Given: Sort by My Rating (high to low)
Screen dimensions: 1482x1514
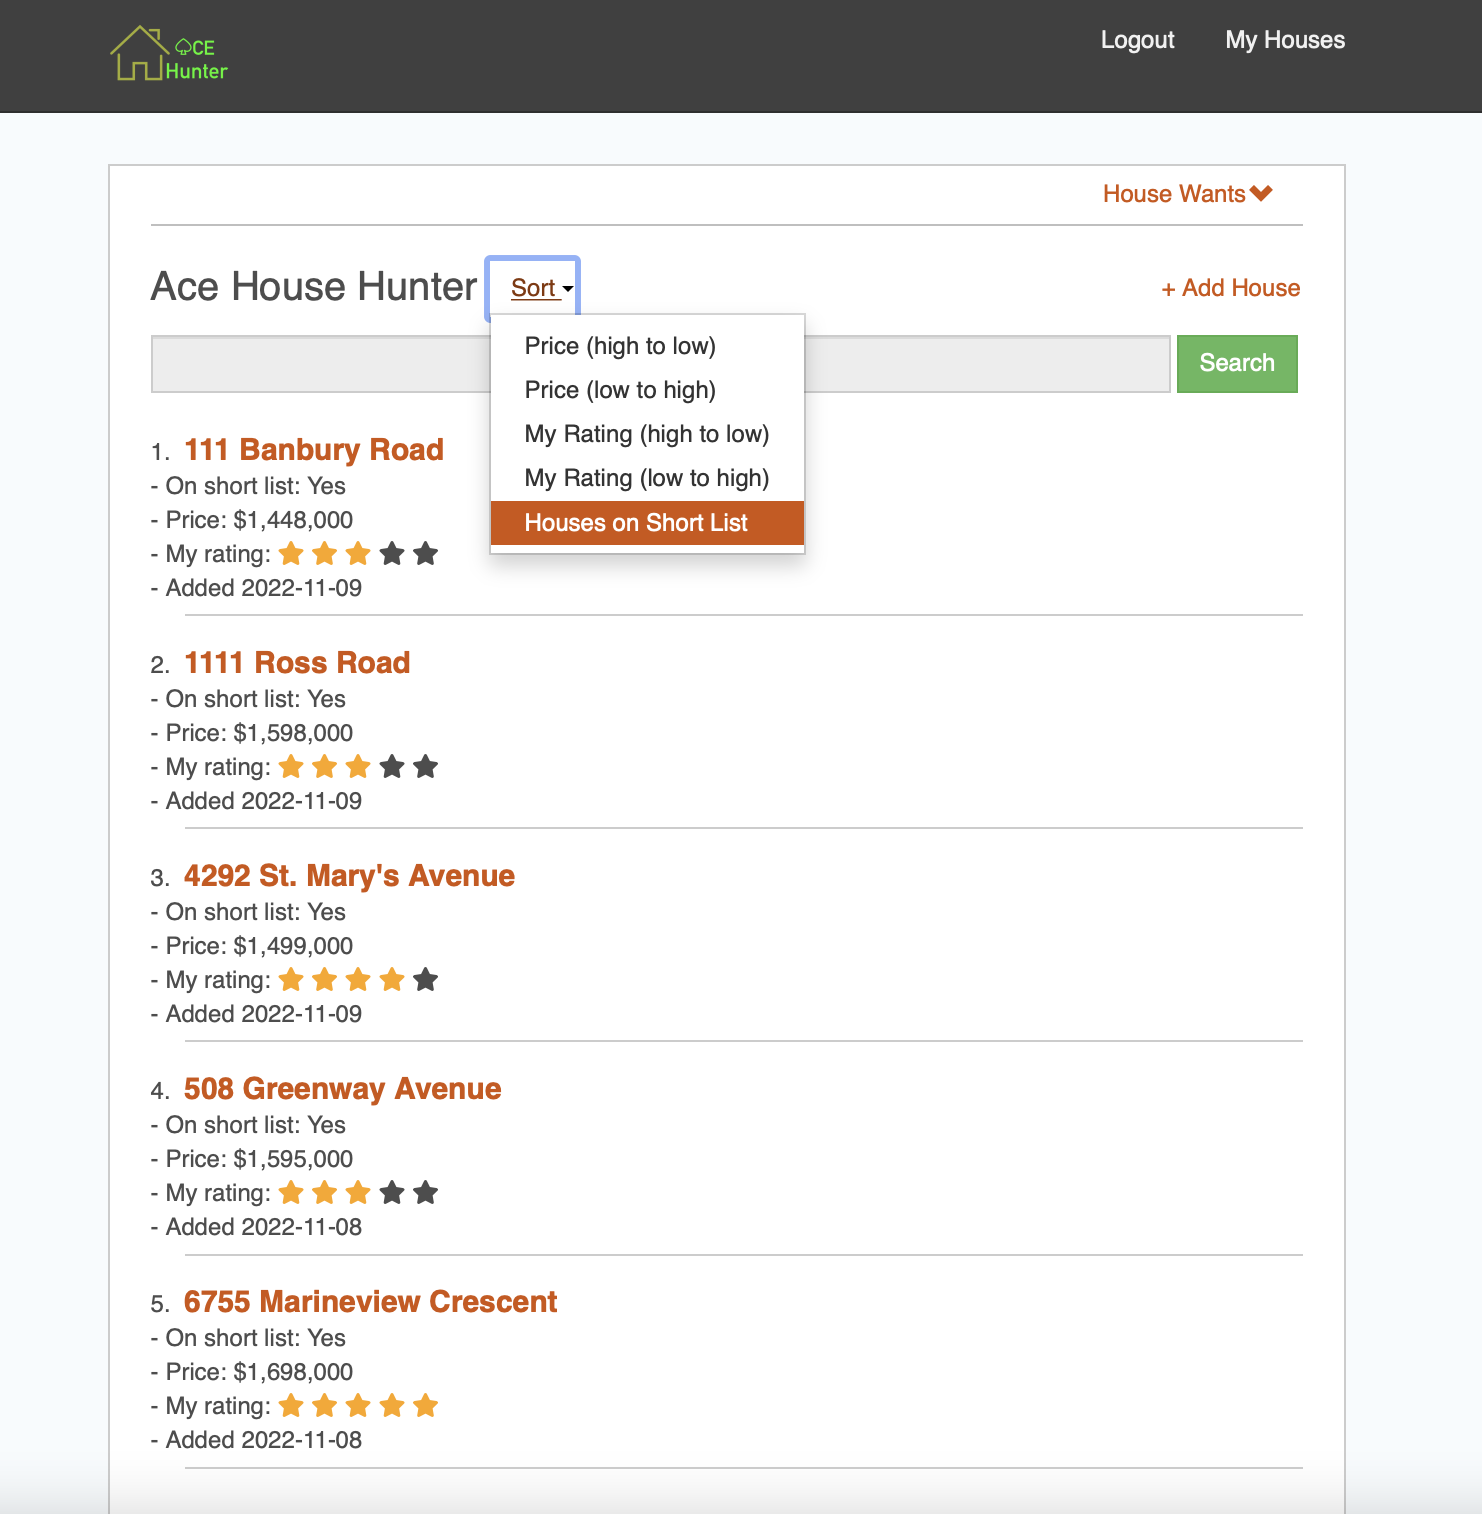Looking at the screenshot, I should coord(646,434).
